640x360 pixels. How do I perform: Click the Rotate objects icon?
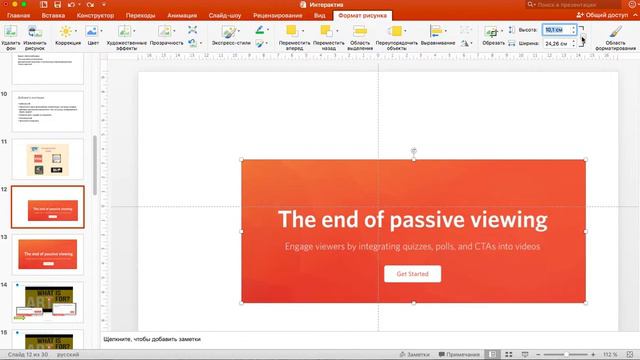(465, 43)
